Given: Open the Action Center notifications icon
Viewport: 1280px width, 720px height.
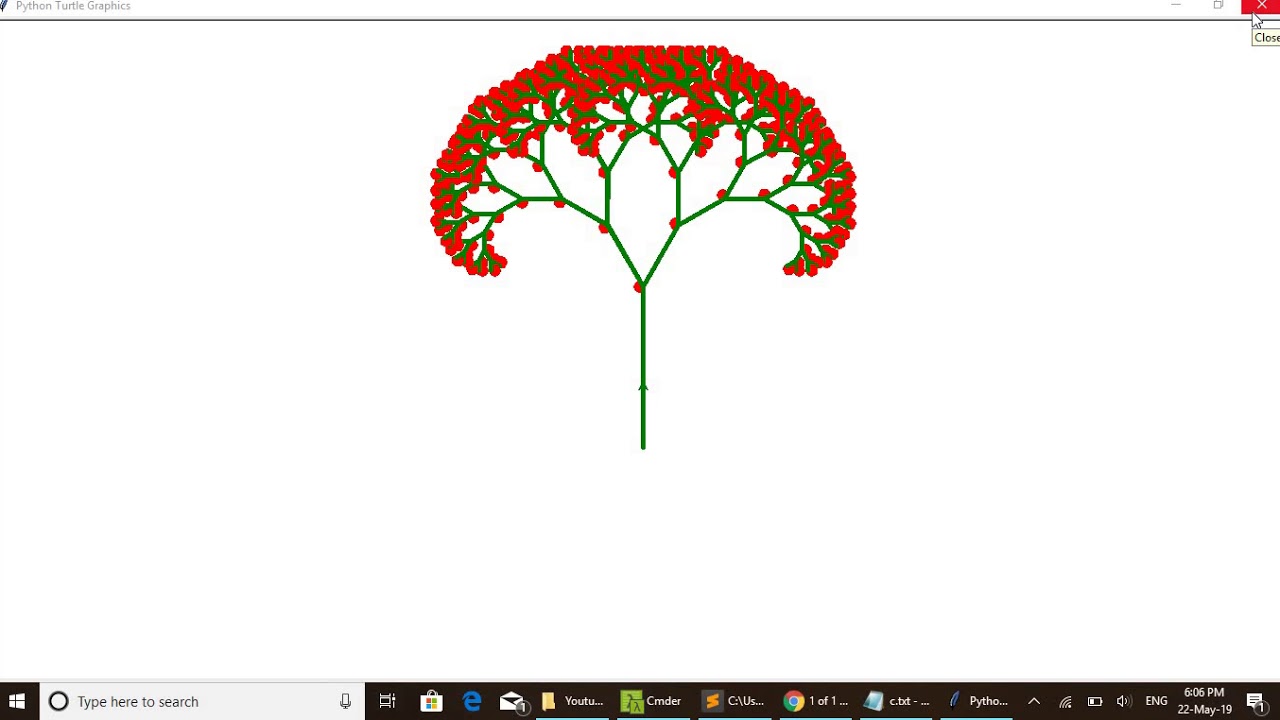Looking at the screenshot, I should 1256,701.
